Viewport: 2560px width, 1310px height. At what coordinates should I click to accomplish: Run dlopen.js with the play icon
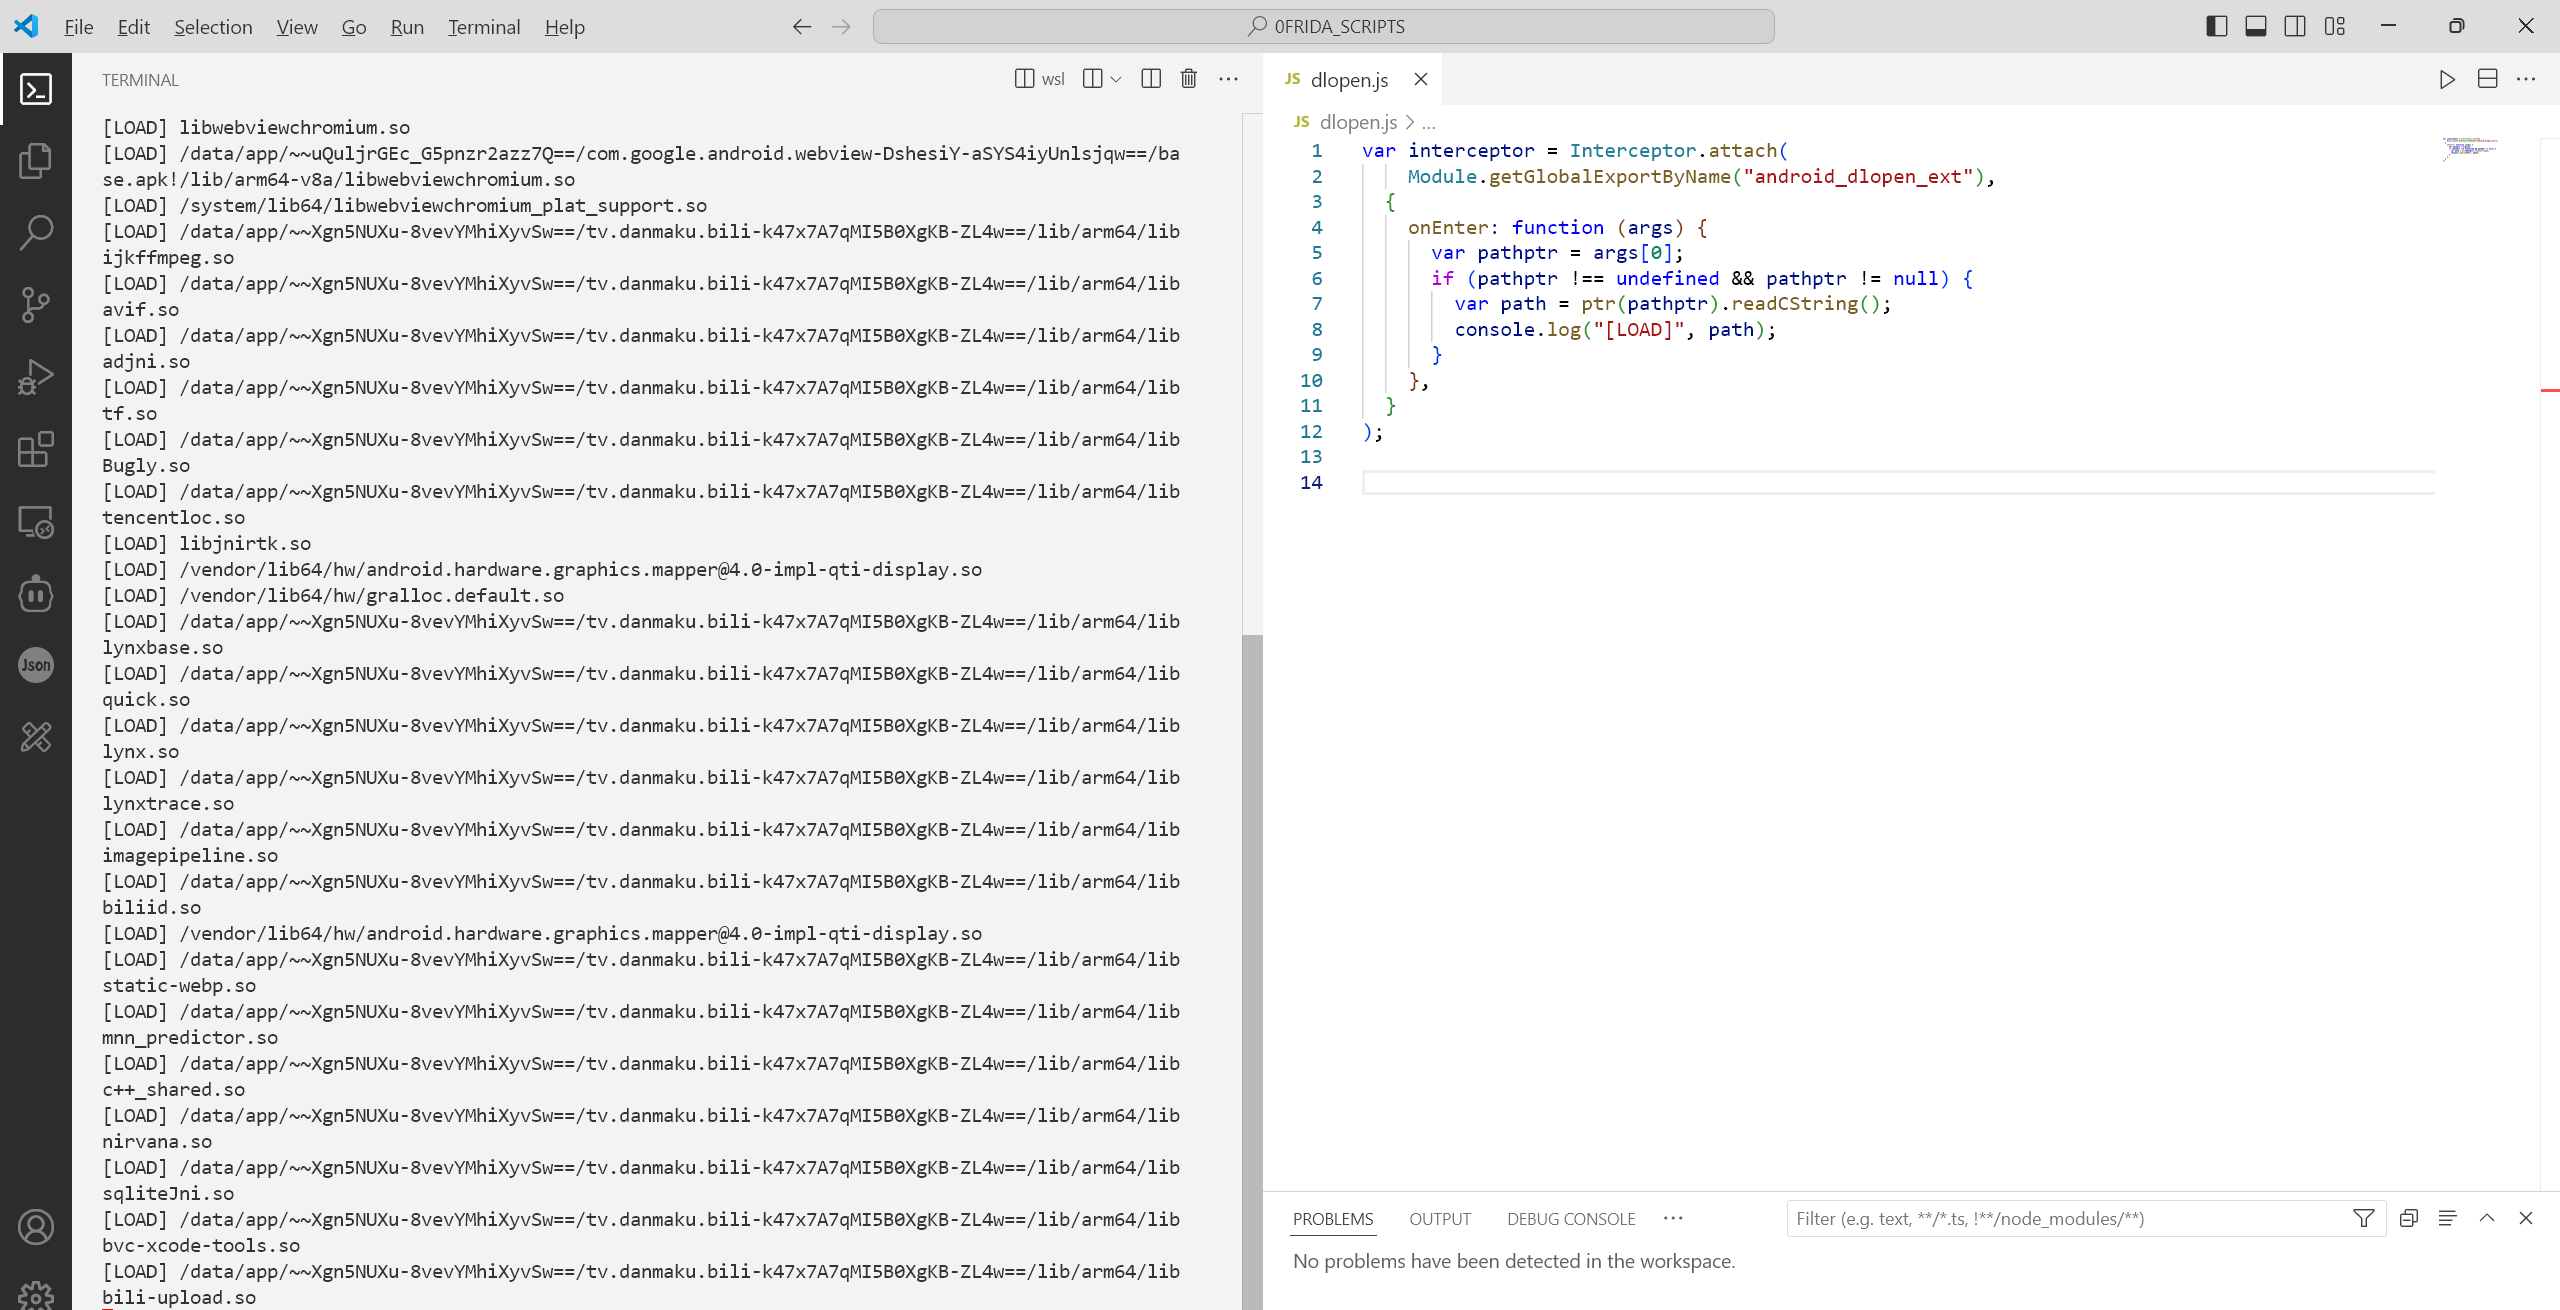(2446, 79)
